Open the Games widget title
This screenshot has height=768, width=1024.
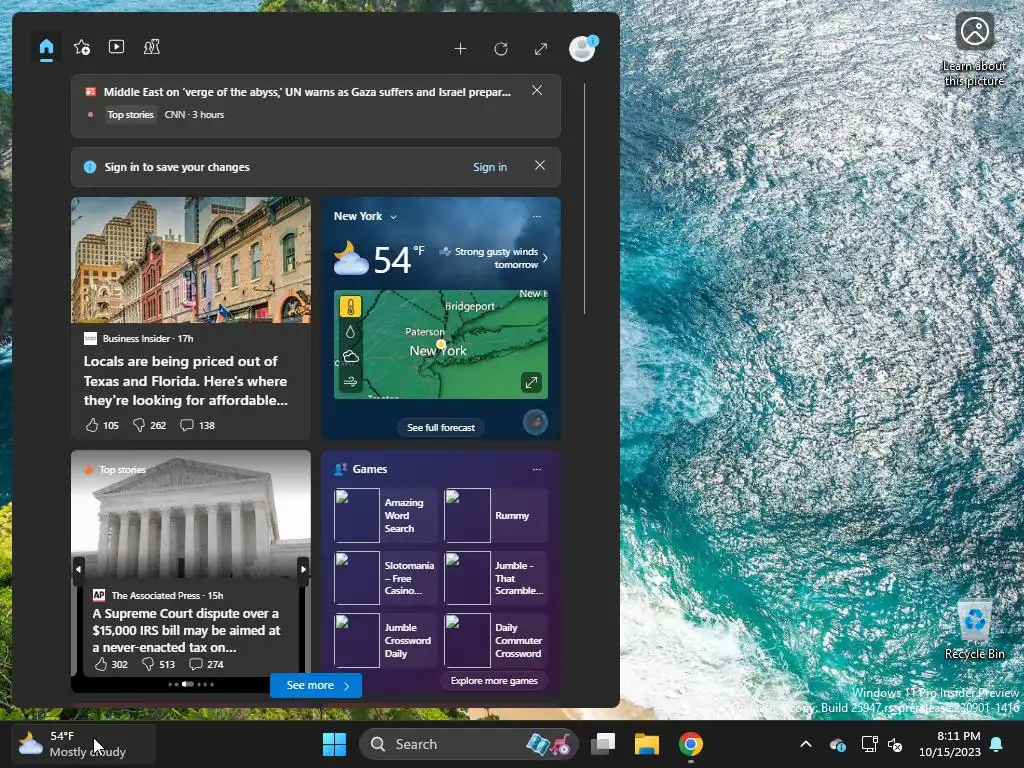pos(370,469)
